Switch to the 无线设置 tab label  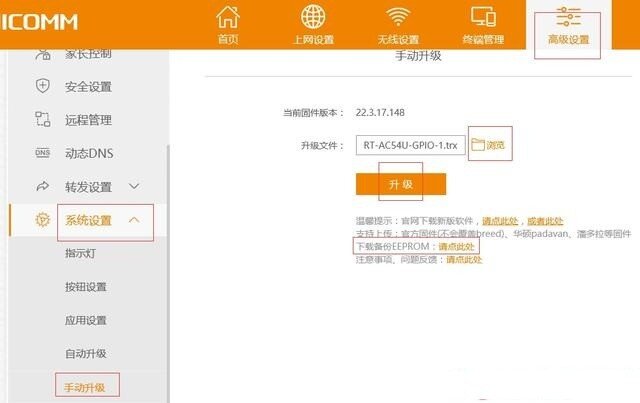[398, 40]
